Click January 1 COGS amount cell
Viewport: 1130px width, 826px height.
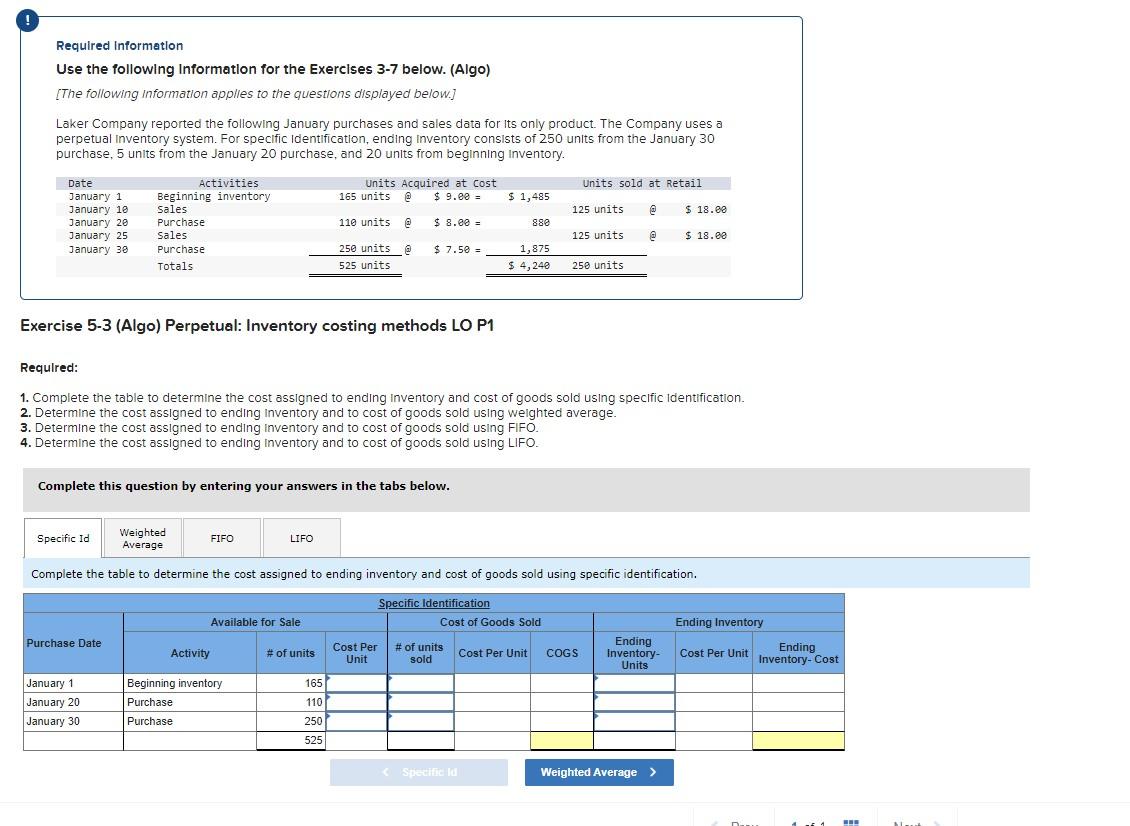[x=561, y=683]
